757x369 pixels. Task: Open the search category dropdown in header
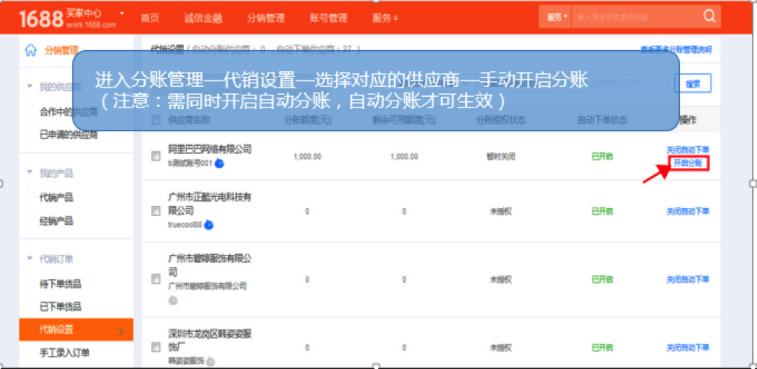click(x=555, y=17)
